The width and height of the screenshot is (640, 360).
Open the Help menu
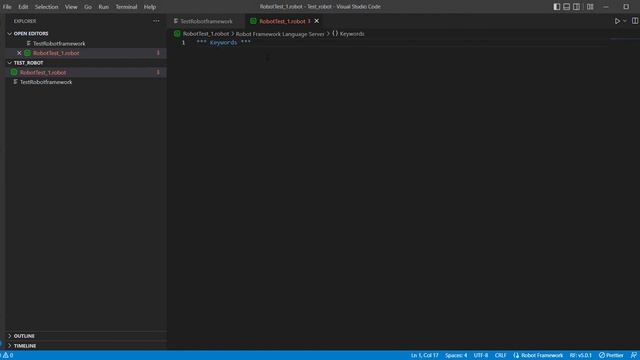[150, 7]
